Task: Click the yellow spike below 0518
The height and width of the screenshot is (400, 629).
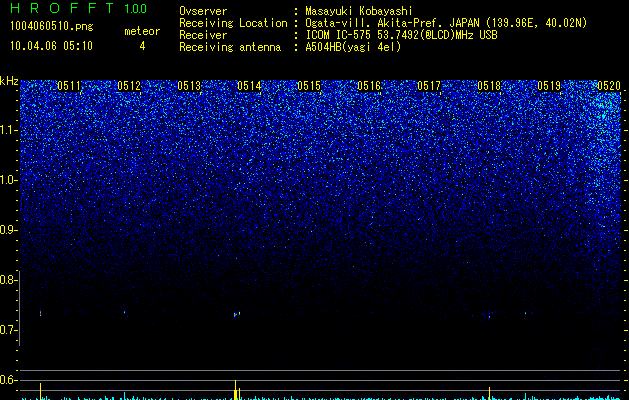Action: [x=489, y=393]
